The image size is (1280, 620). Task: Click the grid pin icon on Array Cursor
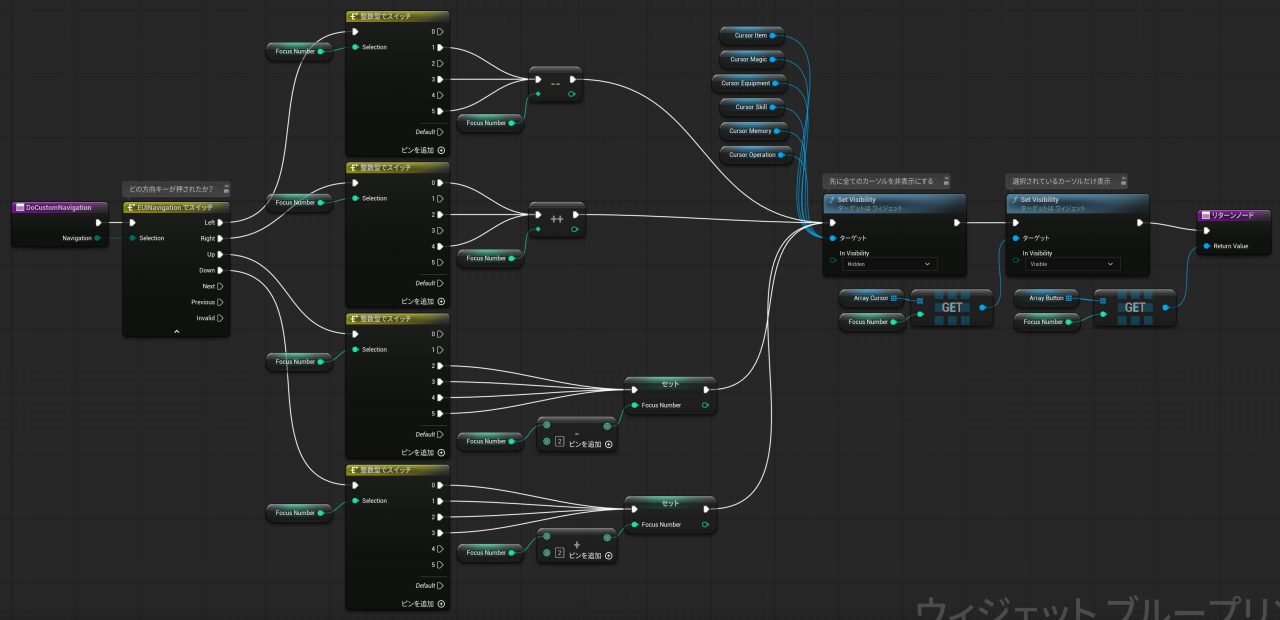pos(893,298)
